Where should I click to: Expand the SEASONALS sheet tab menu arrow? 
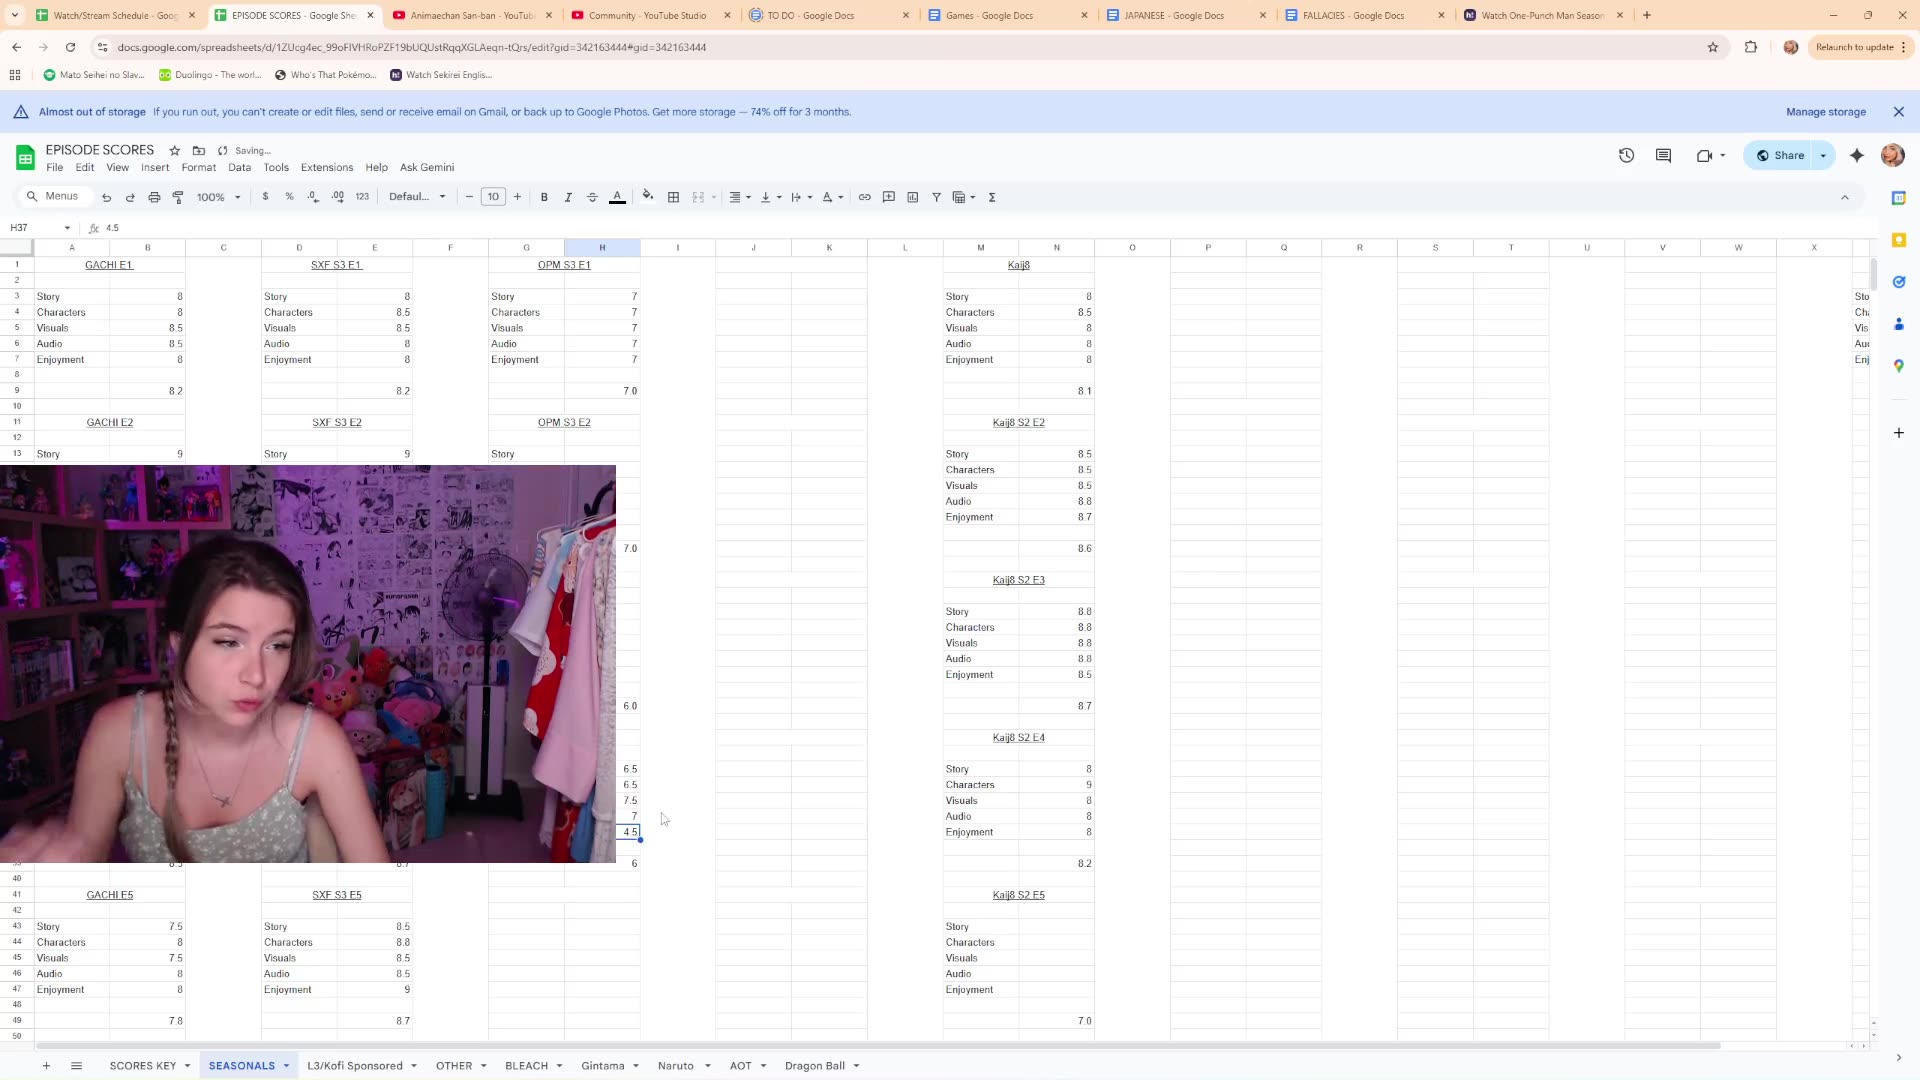click(286, 1066)
